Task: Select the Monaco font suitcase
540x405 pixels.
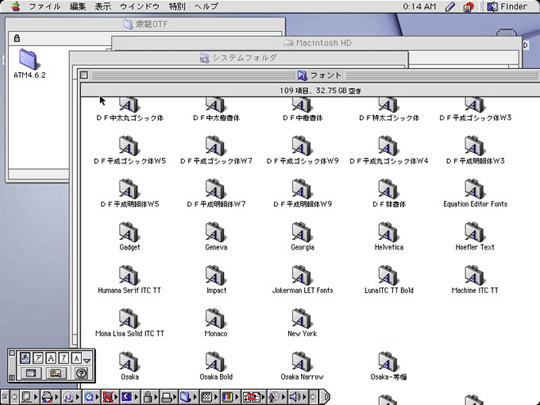Action: coord(215,318)
